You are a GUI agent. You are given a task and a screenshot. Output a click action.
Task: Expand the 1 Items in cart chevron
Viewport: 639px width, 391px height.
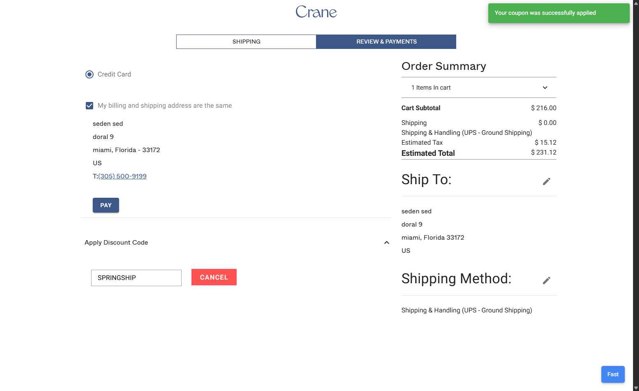point(545,88)
